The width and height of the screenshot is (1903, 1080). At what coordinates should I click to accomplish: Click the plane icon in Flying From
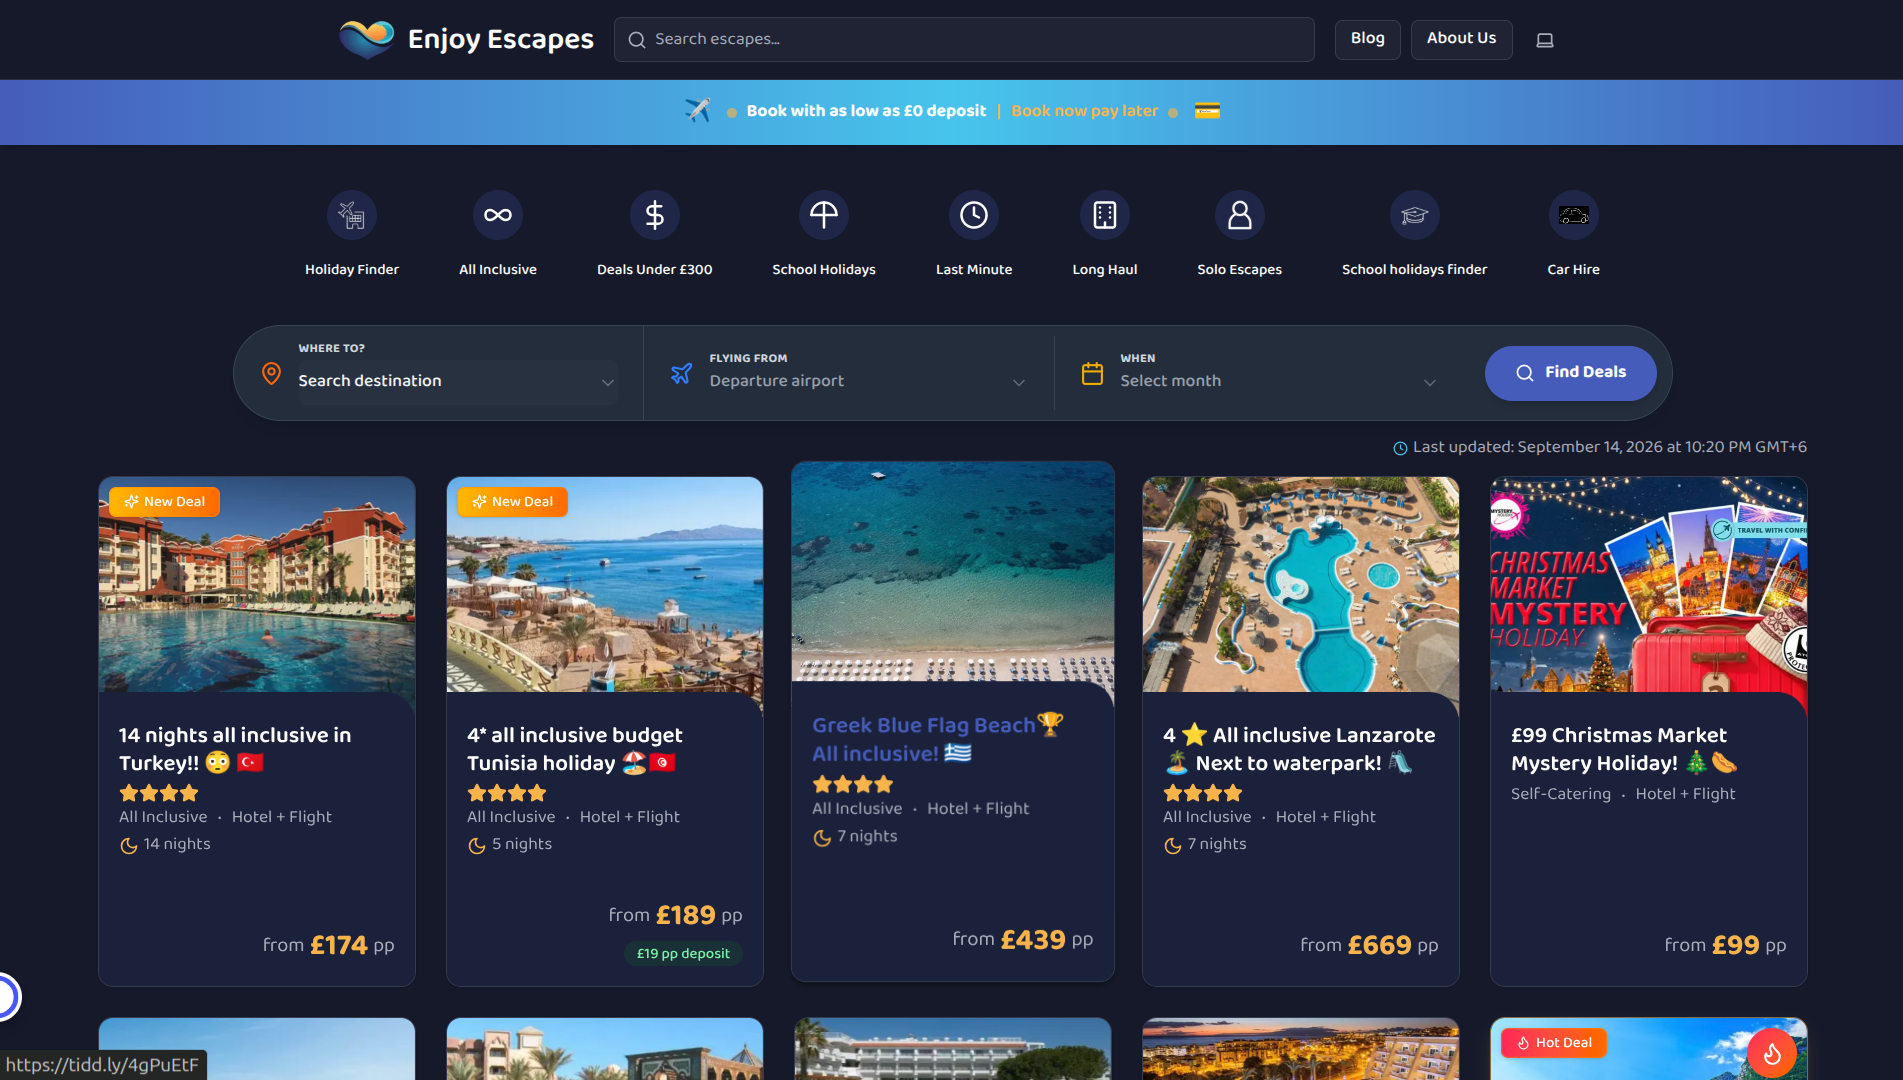(x=681, y=373)
